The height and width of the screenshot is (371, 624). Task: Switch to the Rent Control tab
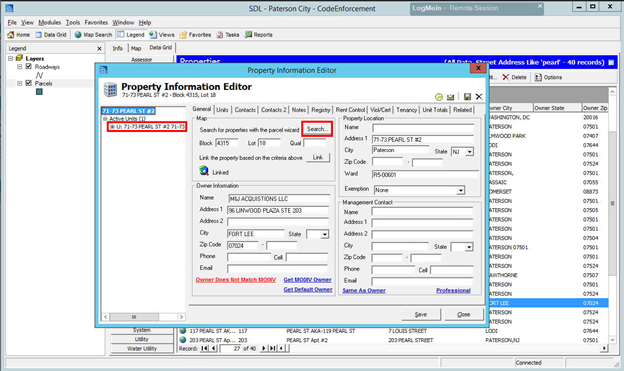[350, 110]
